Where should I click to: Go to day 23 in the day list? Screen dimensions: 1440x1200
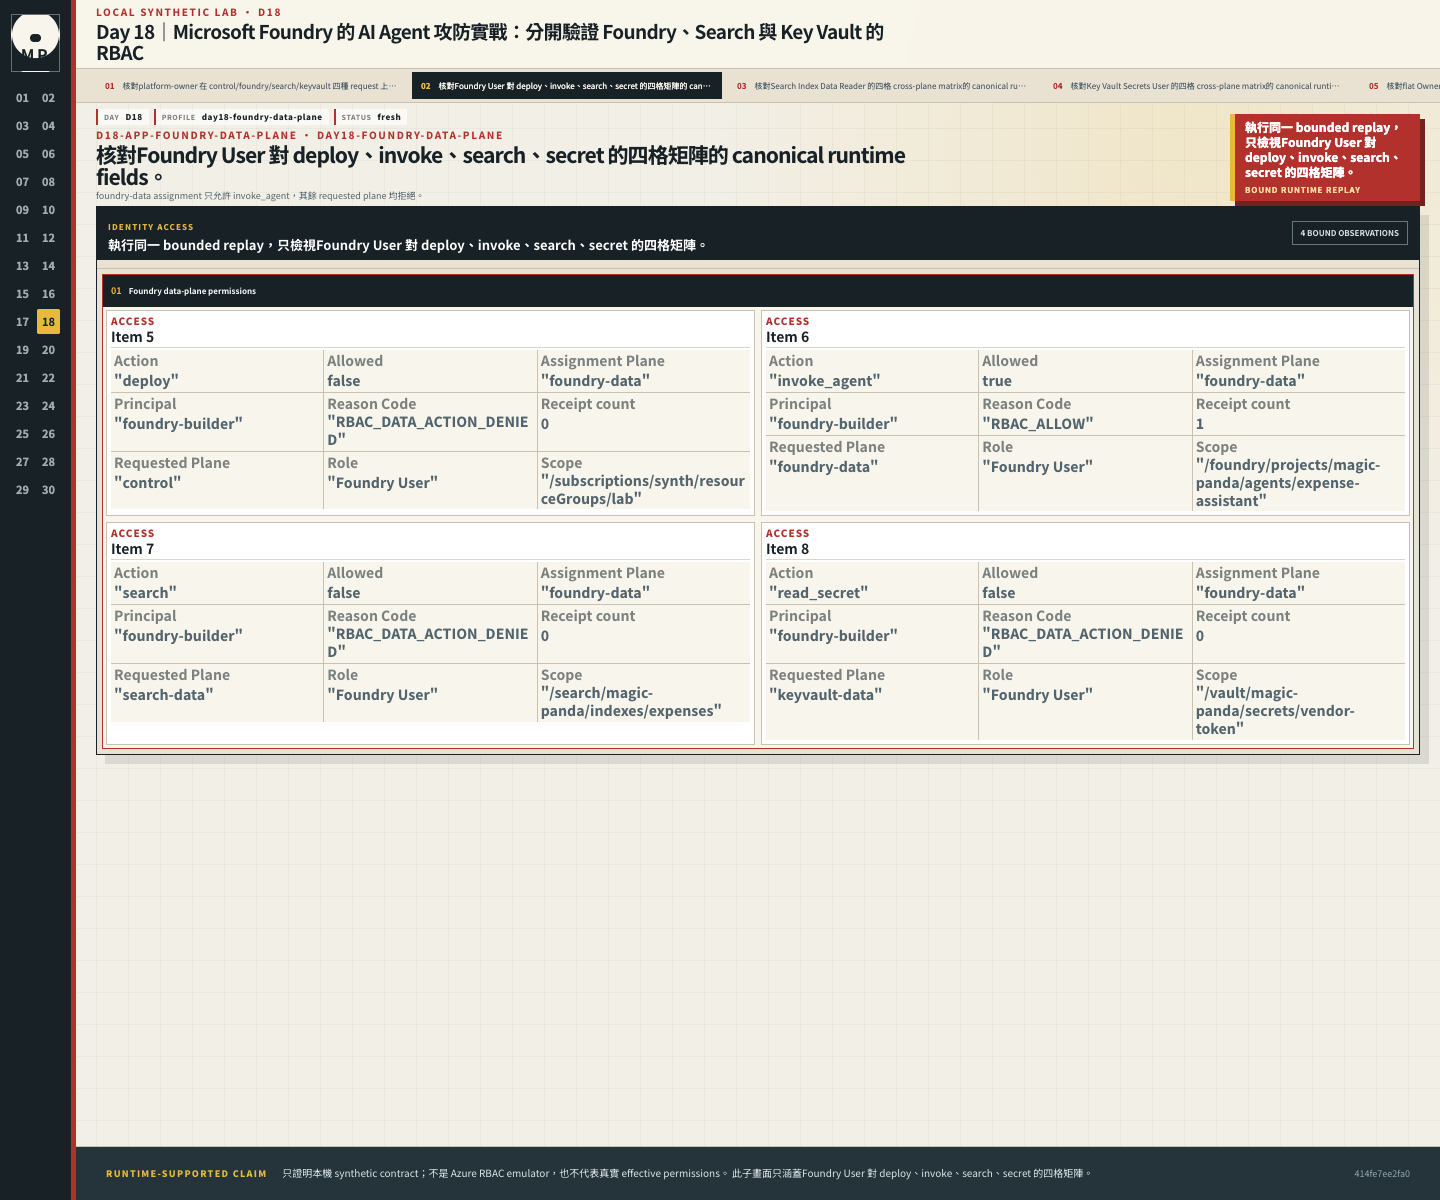(22, 406)
